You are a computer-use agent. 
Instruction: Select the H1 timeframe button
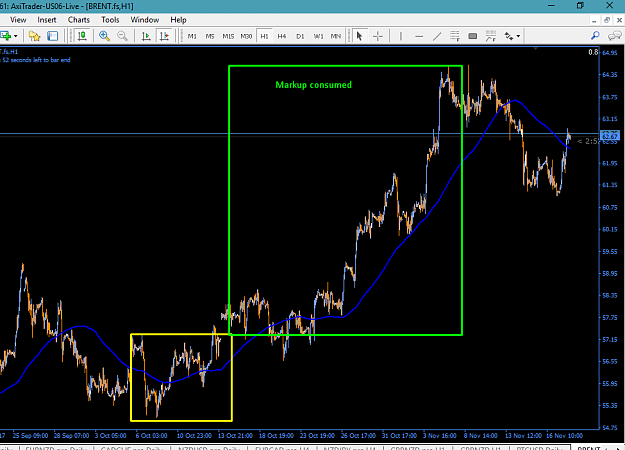[x=264, y=36]
